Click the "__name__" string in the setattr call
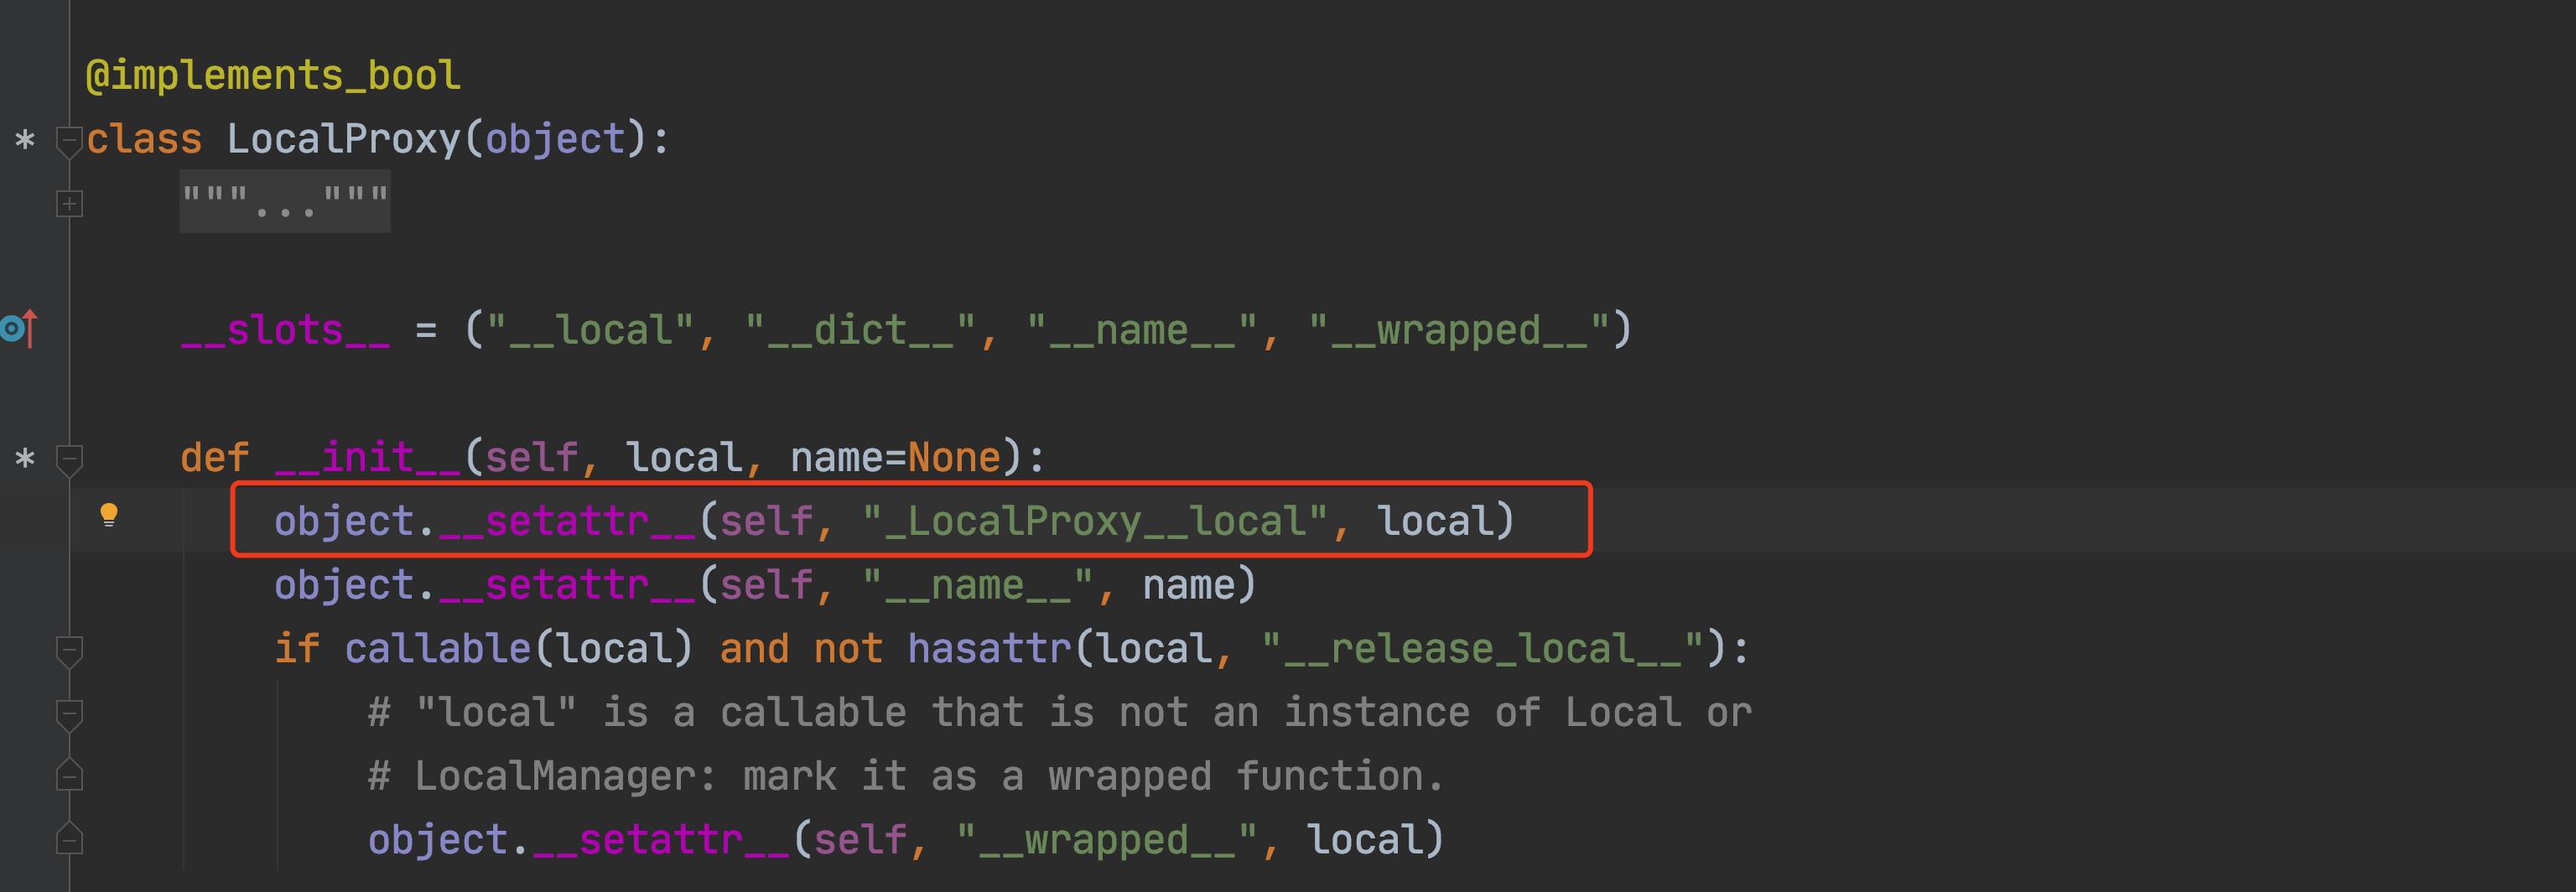Screen dimensions: 2576x892 977,585
